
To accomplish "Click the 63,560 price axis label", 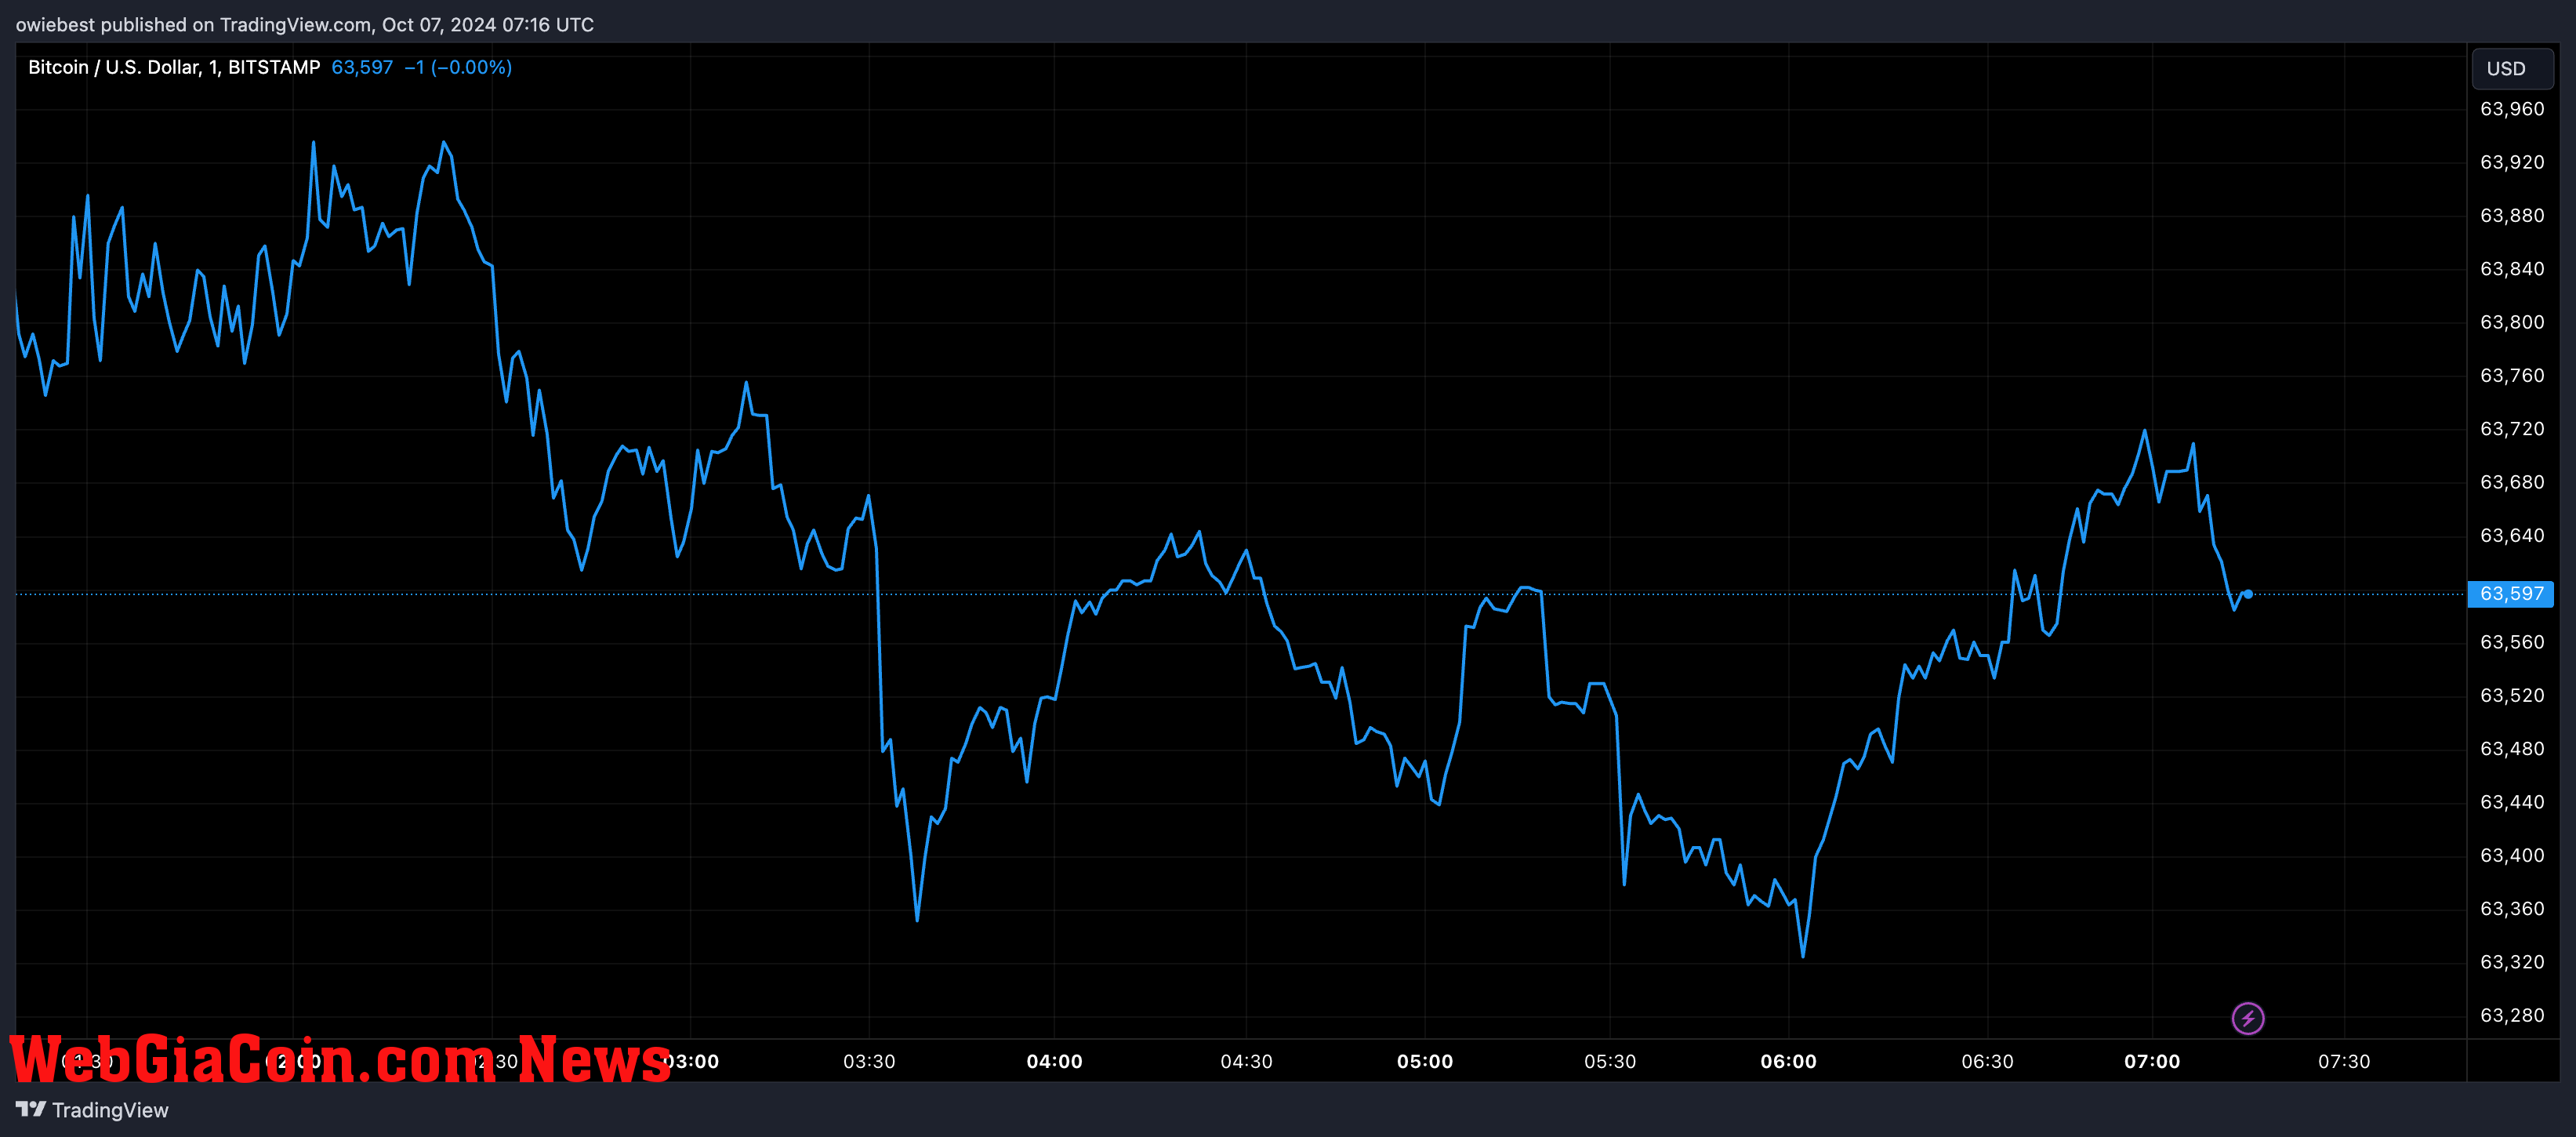I will coord(2512,642).
